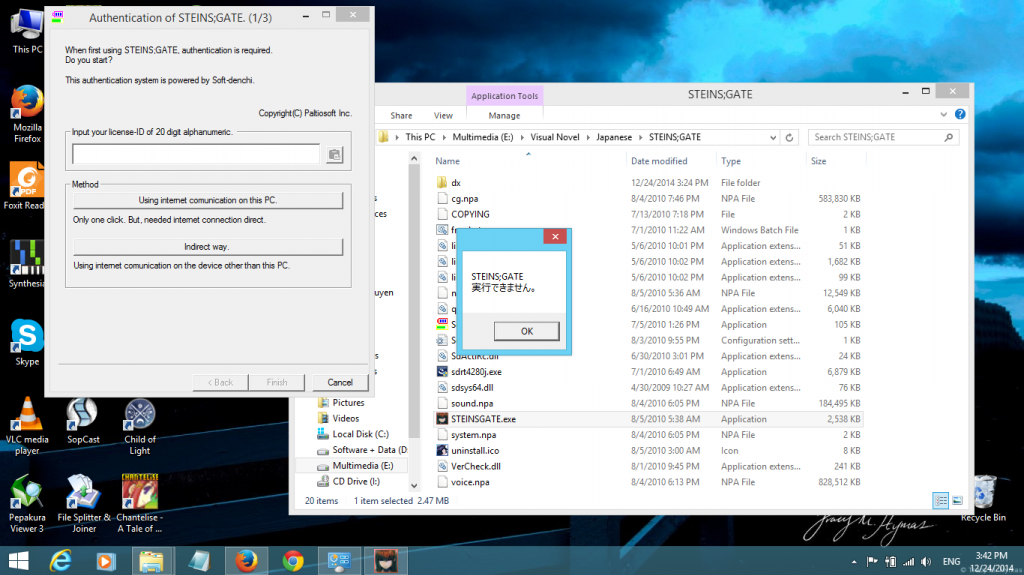The height and width of the screenshot is (575, 1024).
Task: Open volume control in system tray
Action: point(926,561)
